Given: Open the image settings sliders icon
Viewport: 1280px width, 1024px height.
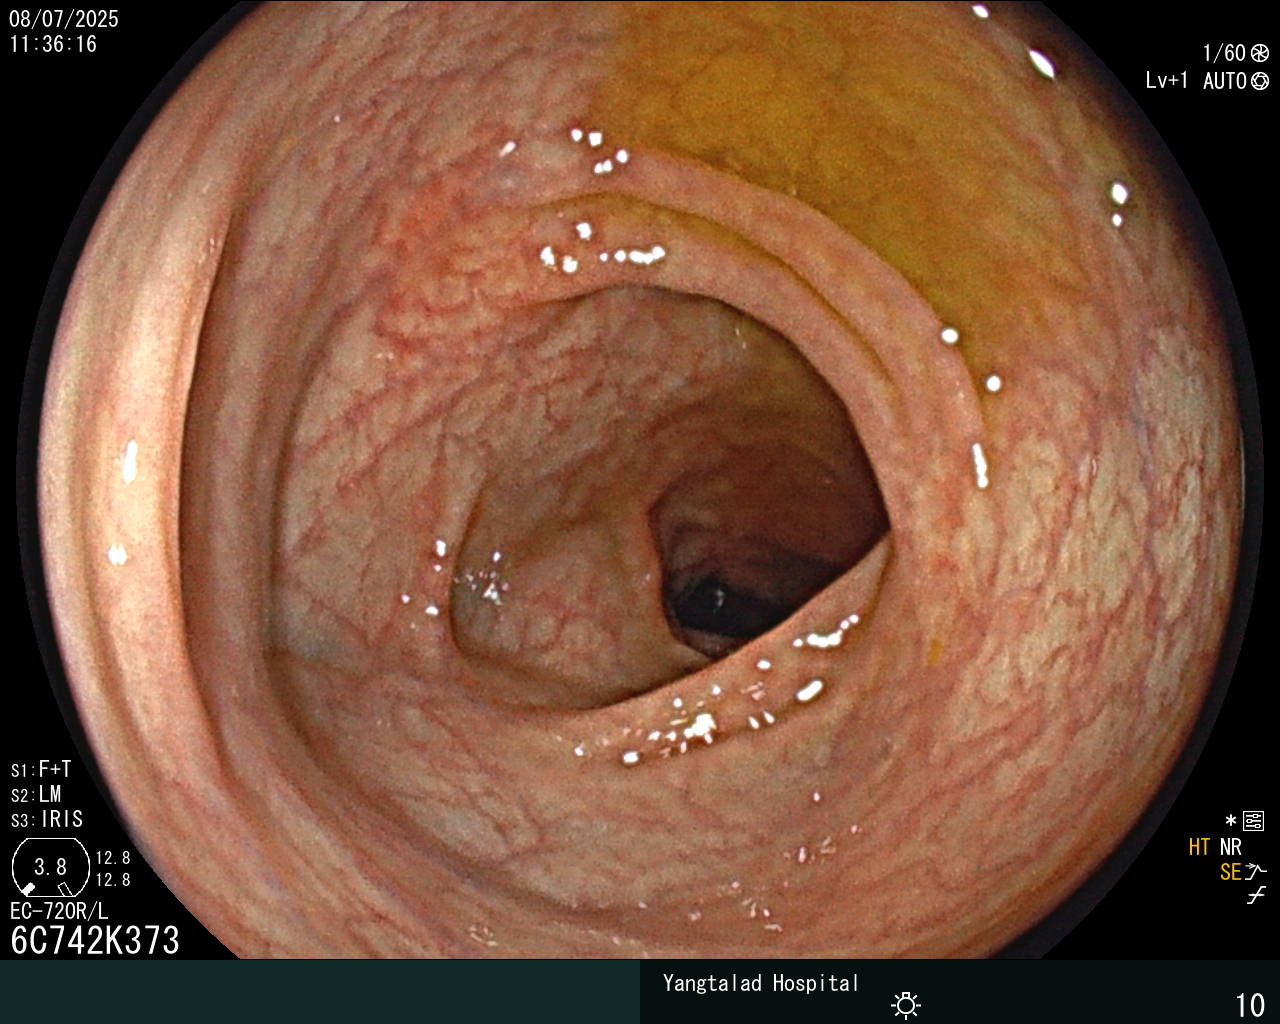Looking at the screenshot, I should pyautogui.click(x=1254, y=821).
